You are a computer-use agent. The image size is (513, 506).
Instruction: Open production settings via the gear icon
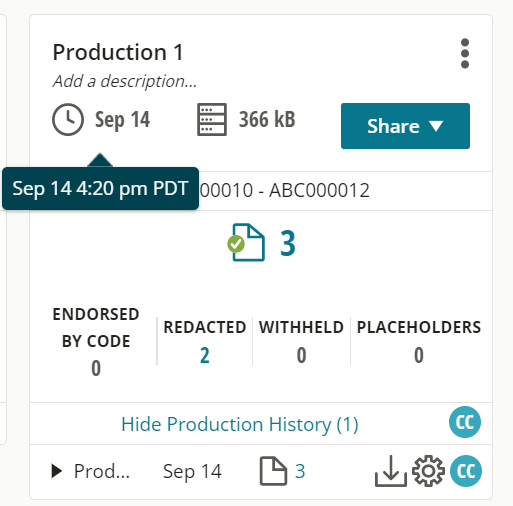(x=428, y=471)
